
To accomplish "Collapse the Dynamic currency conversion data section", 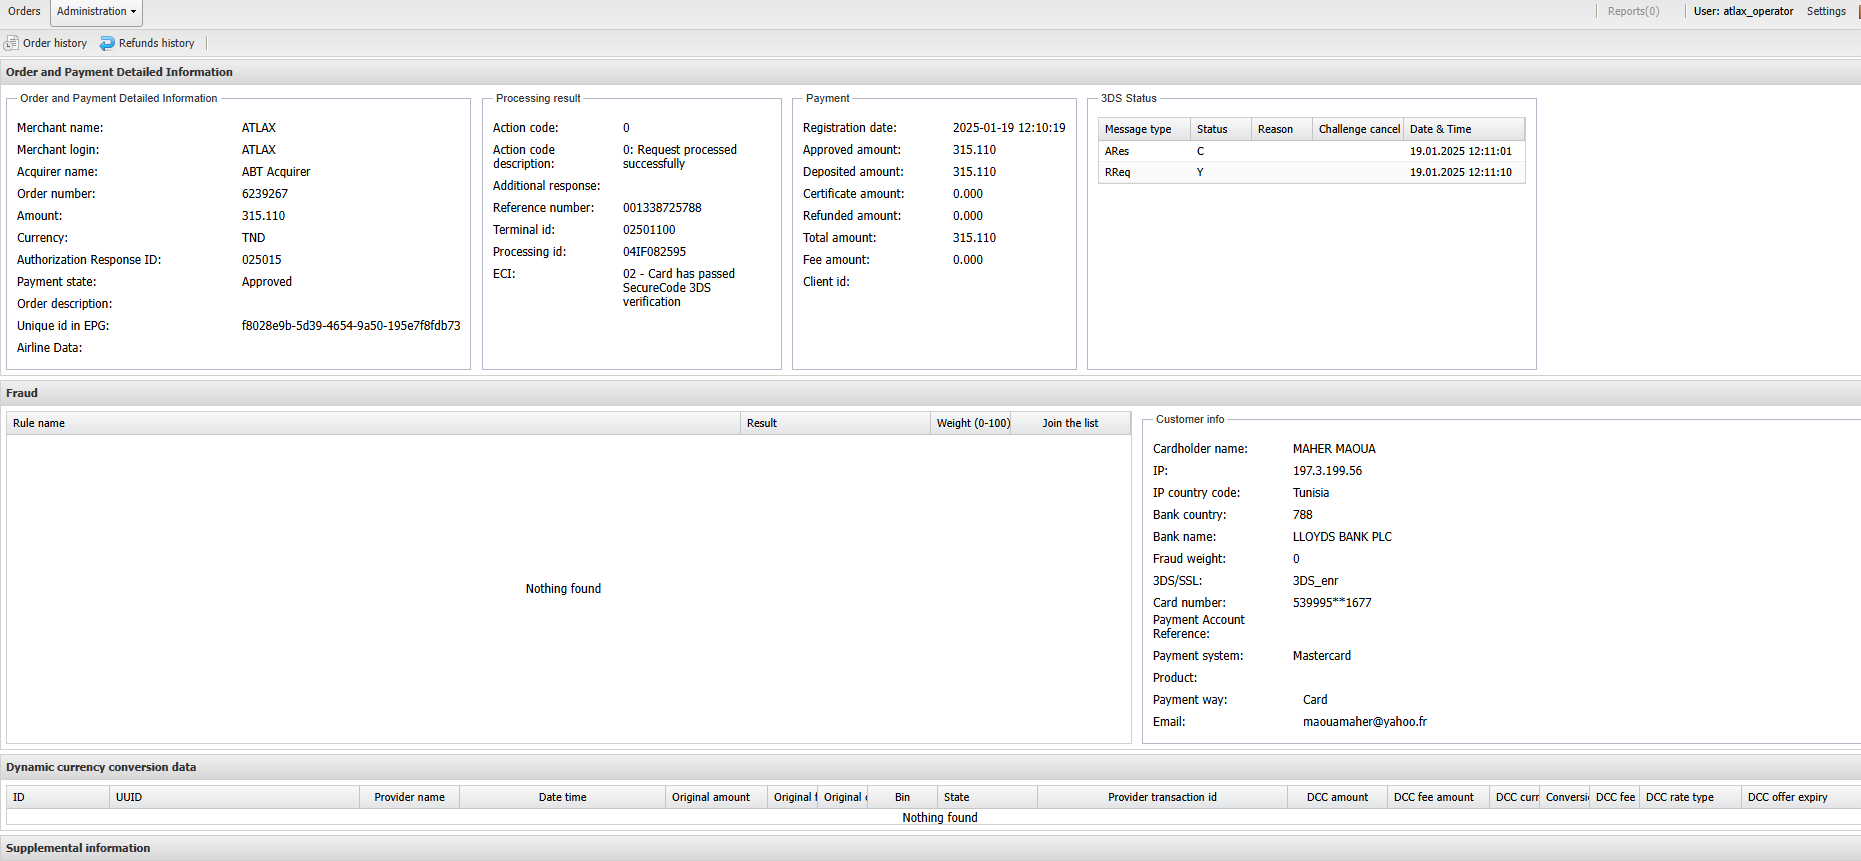I will coord(101,767).
